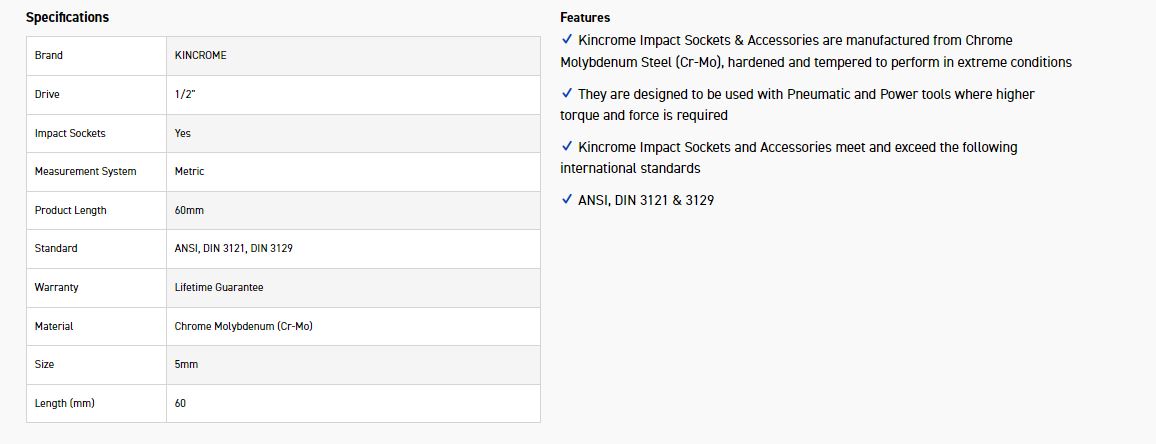1156x444 pixels.
Task: Click the Brand row label
Action: point(48,56)
